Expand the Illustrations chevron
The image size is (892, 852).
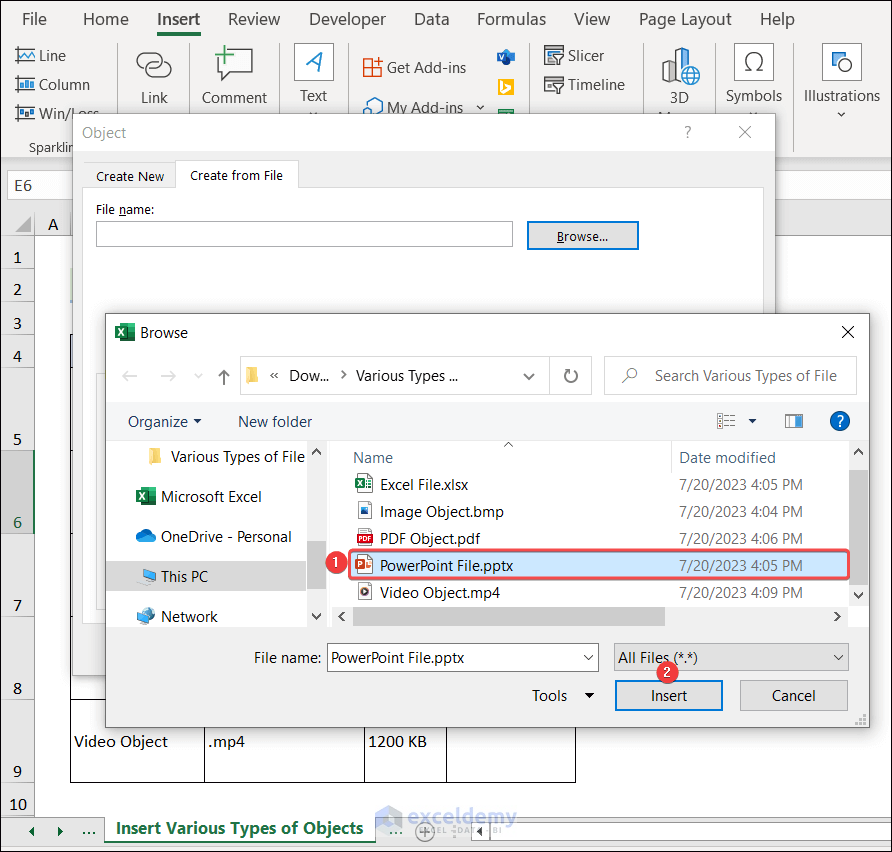[841, 114]
